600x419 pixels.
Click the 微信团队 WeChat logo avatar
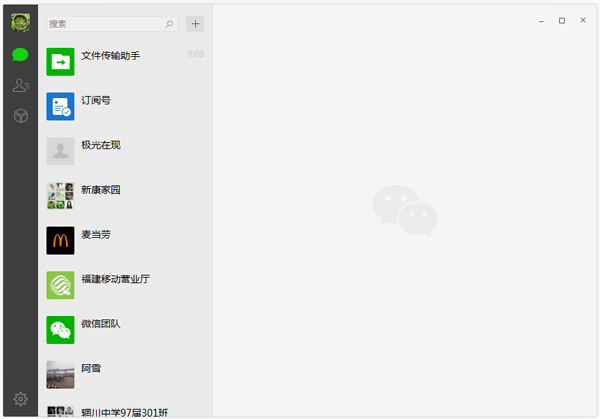60,330
